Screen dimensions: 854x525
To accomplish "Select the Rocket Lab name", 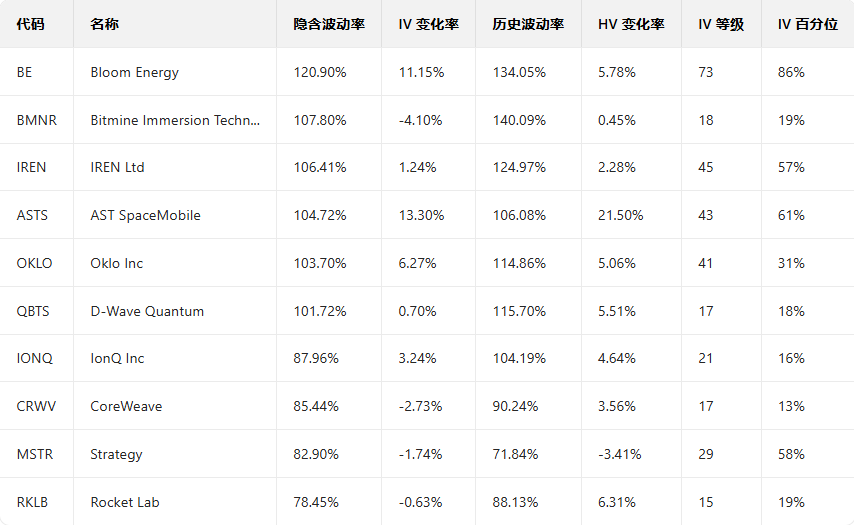I will point(124,502).
